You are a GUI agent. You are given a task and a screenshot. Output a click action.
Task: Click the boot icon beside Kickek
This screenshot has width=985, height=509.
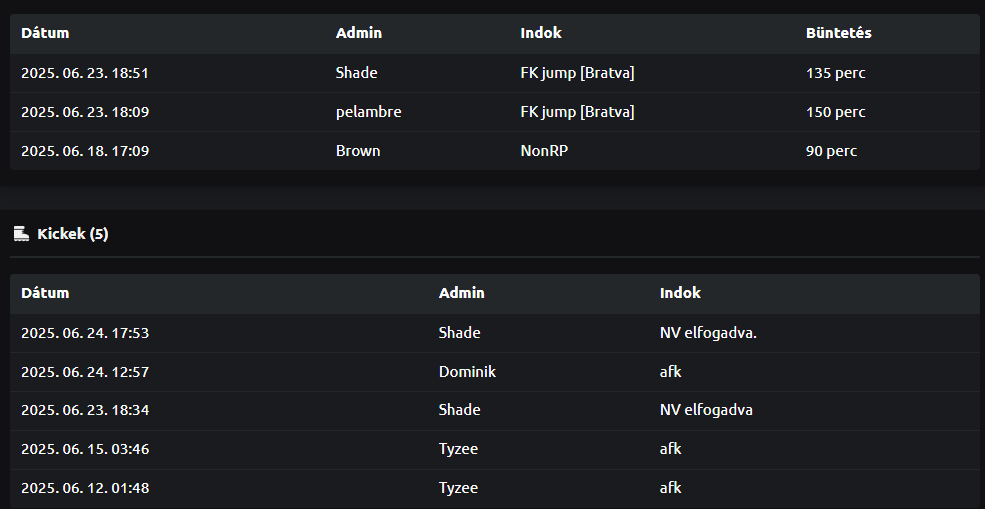pos(20,234)
